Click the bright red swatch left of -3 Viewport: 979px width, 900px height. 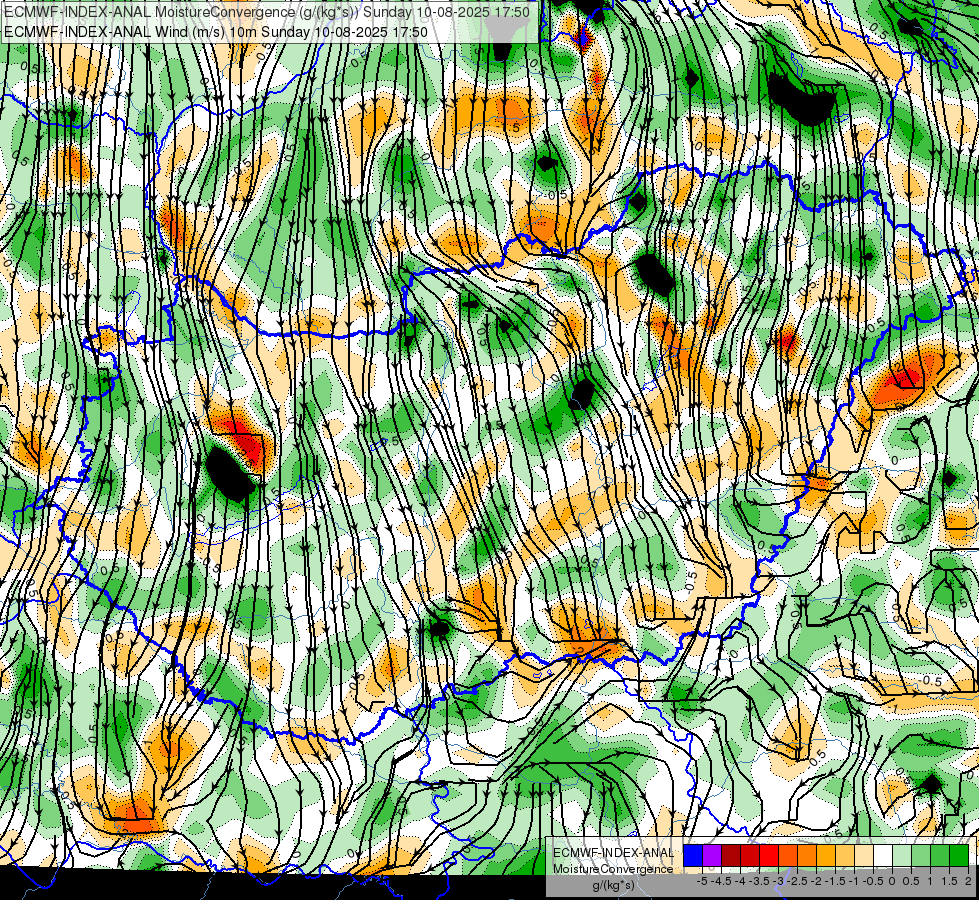769,856
